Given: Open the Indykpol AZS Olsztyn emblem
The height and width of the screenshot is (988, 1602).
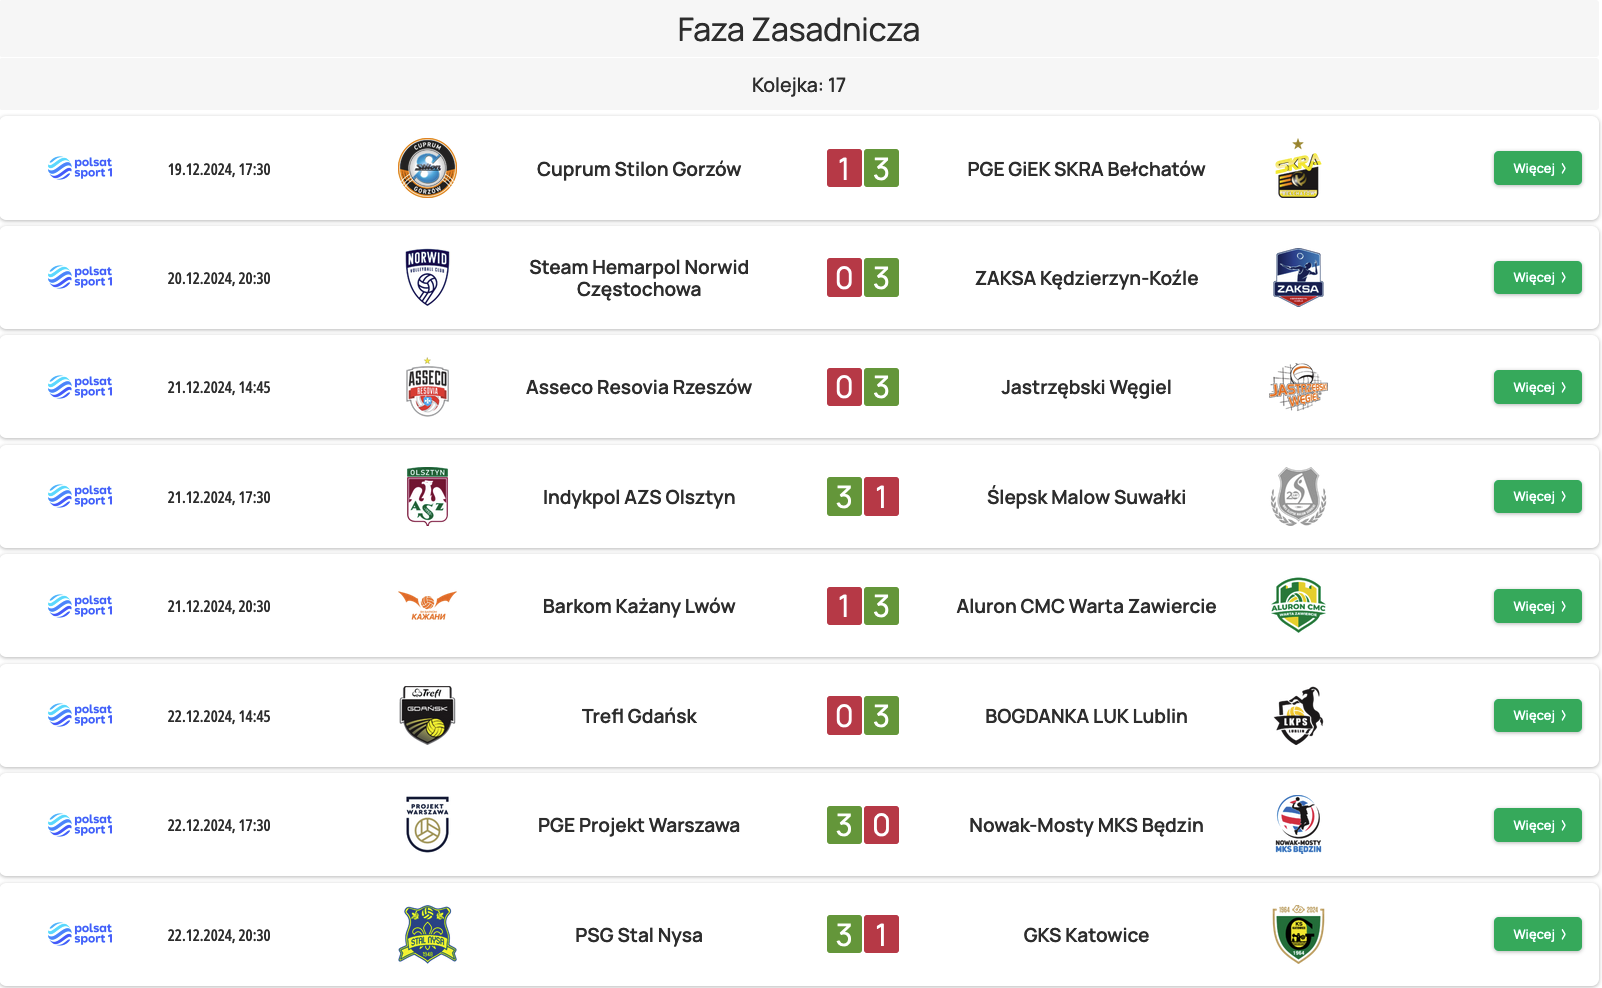Looking at the screenshot, I should point(427,497).
